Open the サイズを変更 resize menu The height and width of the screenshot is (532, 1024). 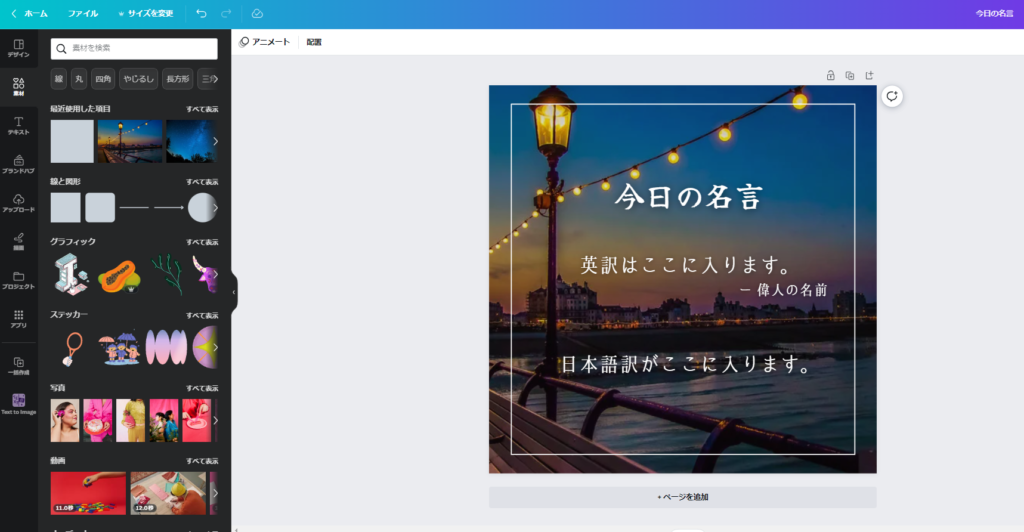pyautogui.click(x=145, y=14)
